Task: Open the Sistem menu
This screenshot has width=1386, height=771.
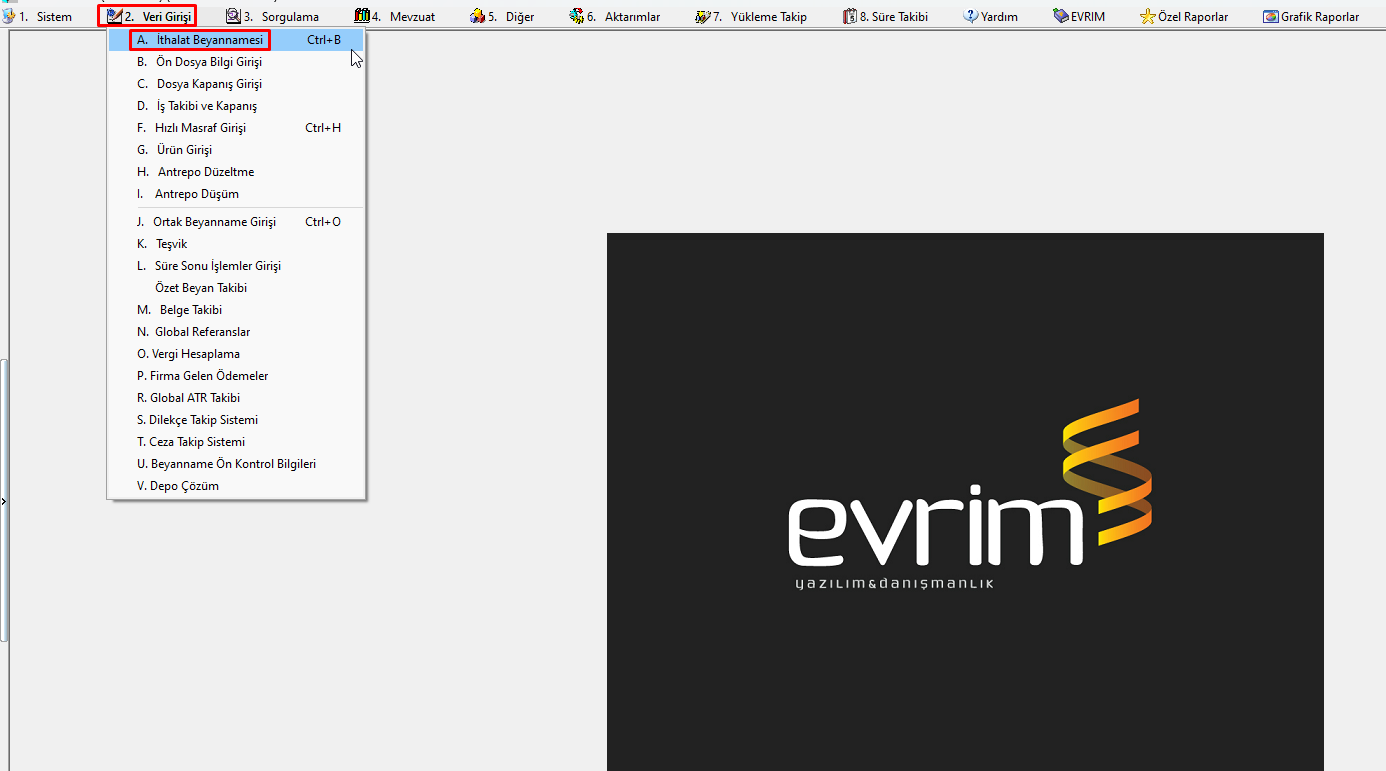Action: coord(46,17)
